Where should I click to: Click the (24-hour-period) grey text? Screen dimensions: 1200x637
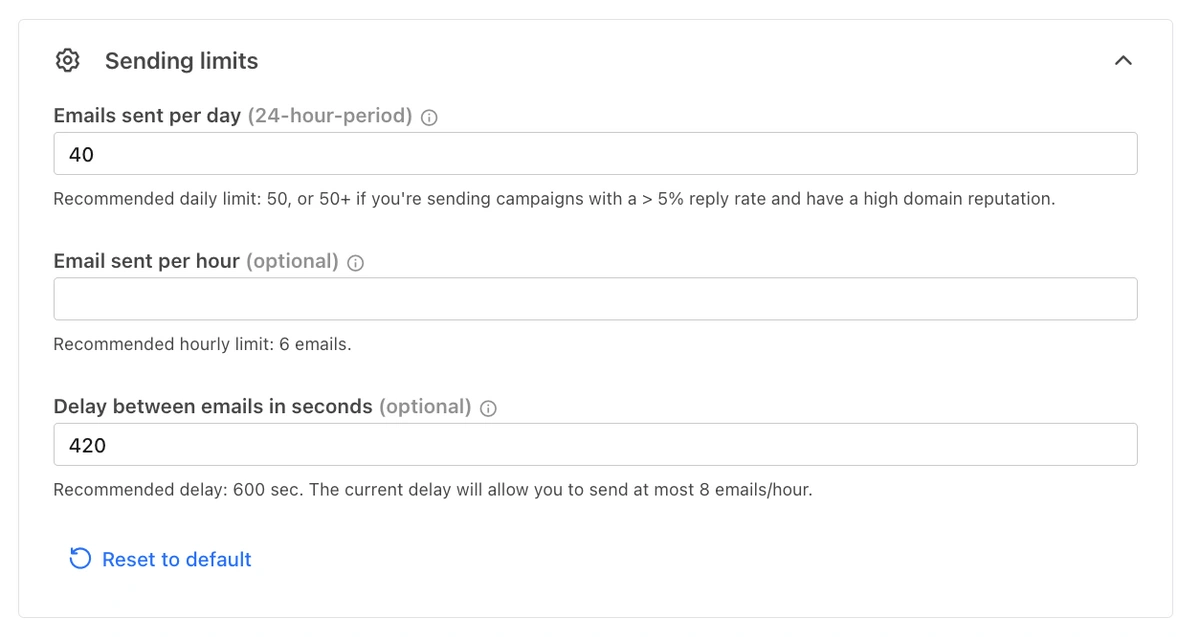(x=330, y=116)
